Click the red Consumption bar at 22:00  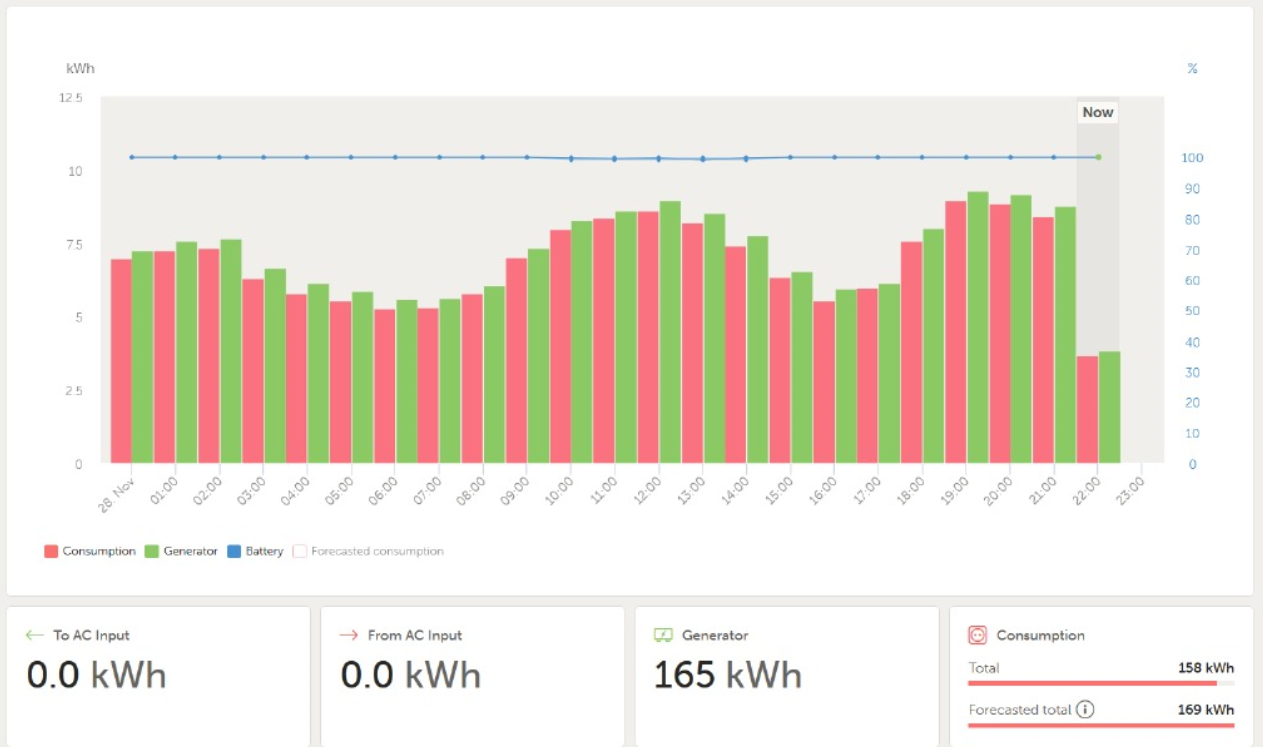click(1087, 410)
